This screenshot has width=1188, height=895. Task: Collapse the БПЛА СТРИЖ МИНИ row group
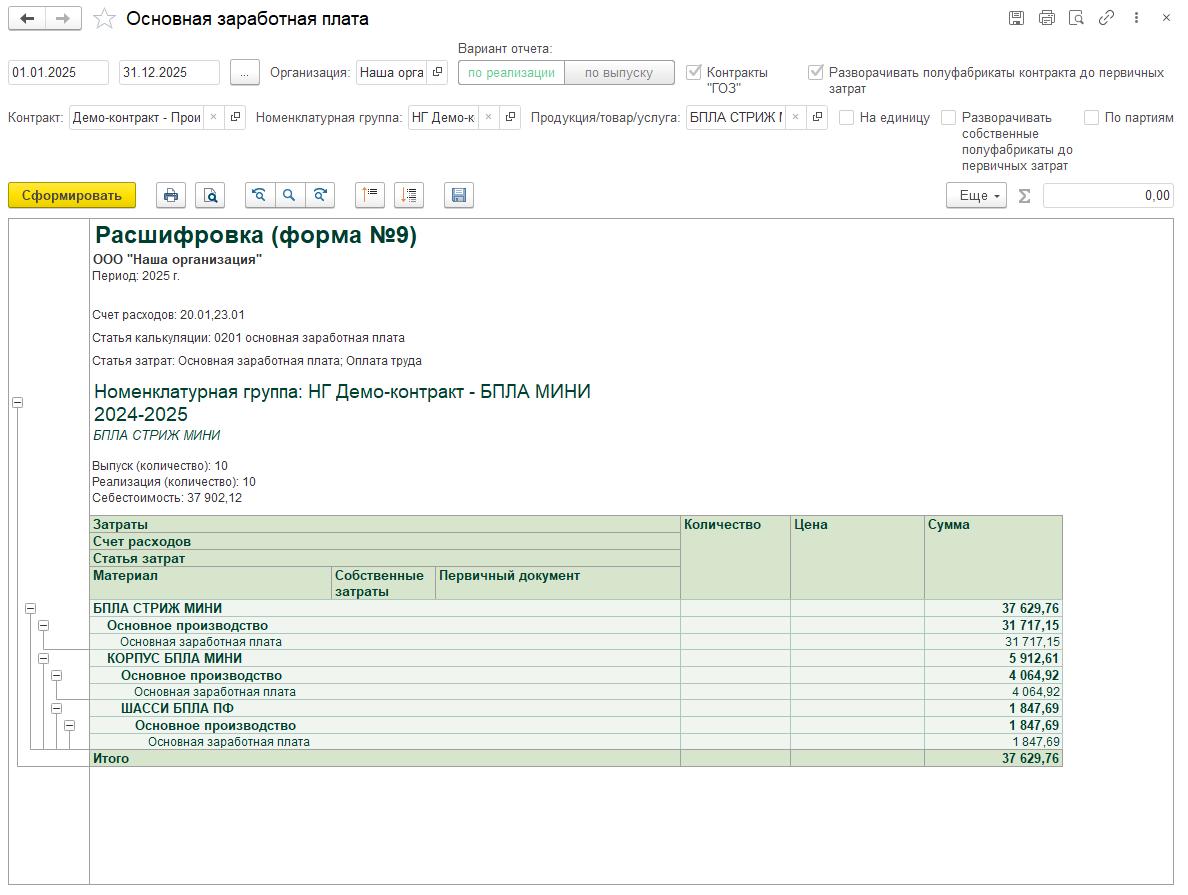[30, 609]
